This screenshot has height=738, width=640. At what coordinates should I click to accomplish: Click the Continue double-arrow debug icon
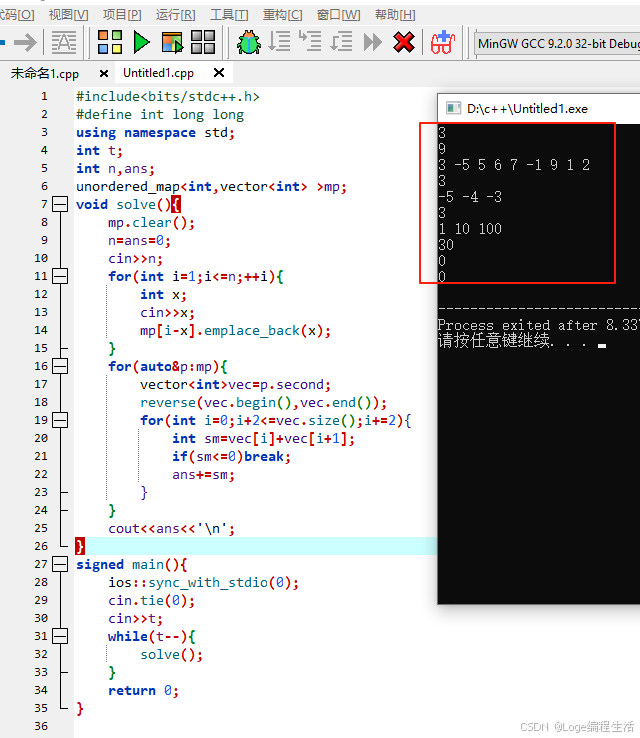(373, 42)
